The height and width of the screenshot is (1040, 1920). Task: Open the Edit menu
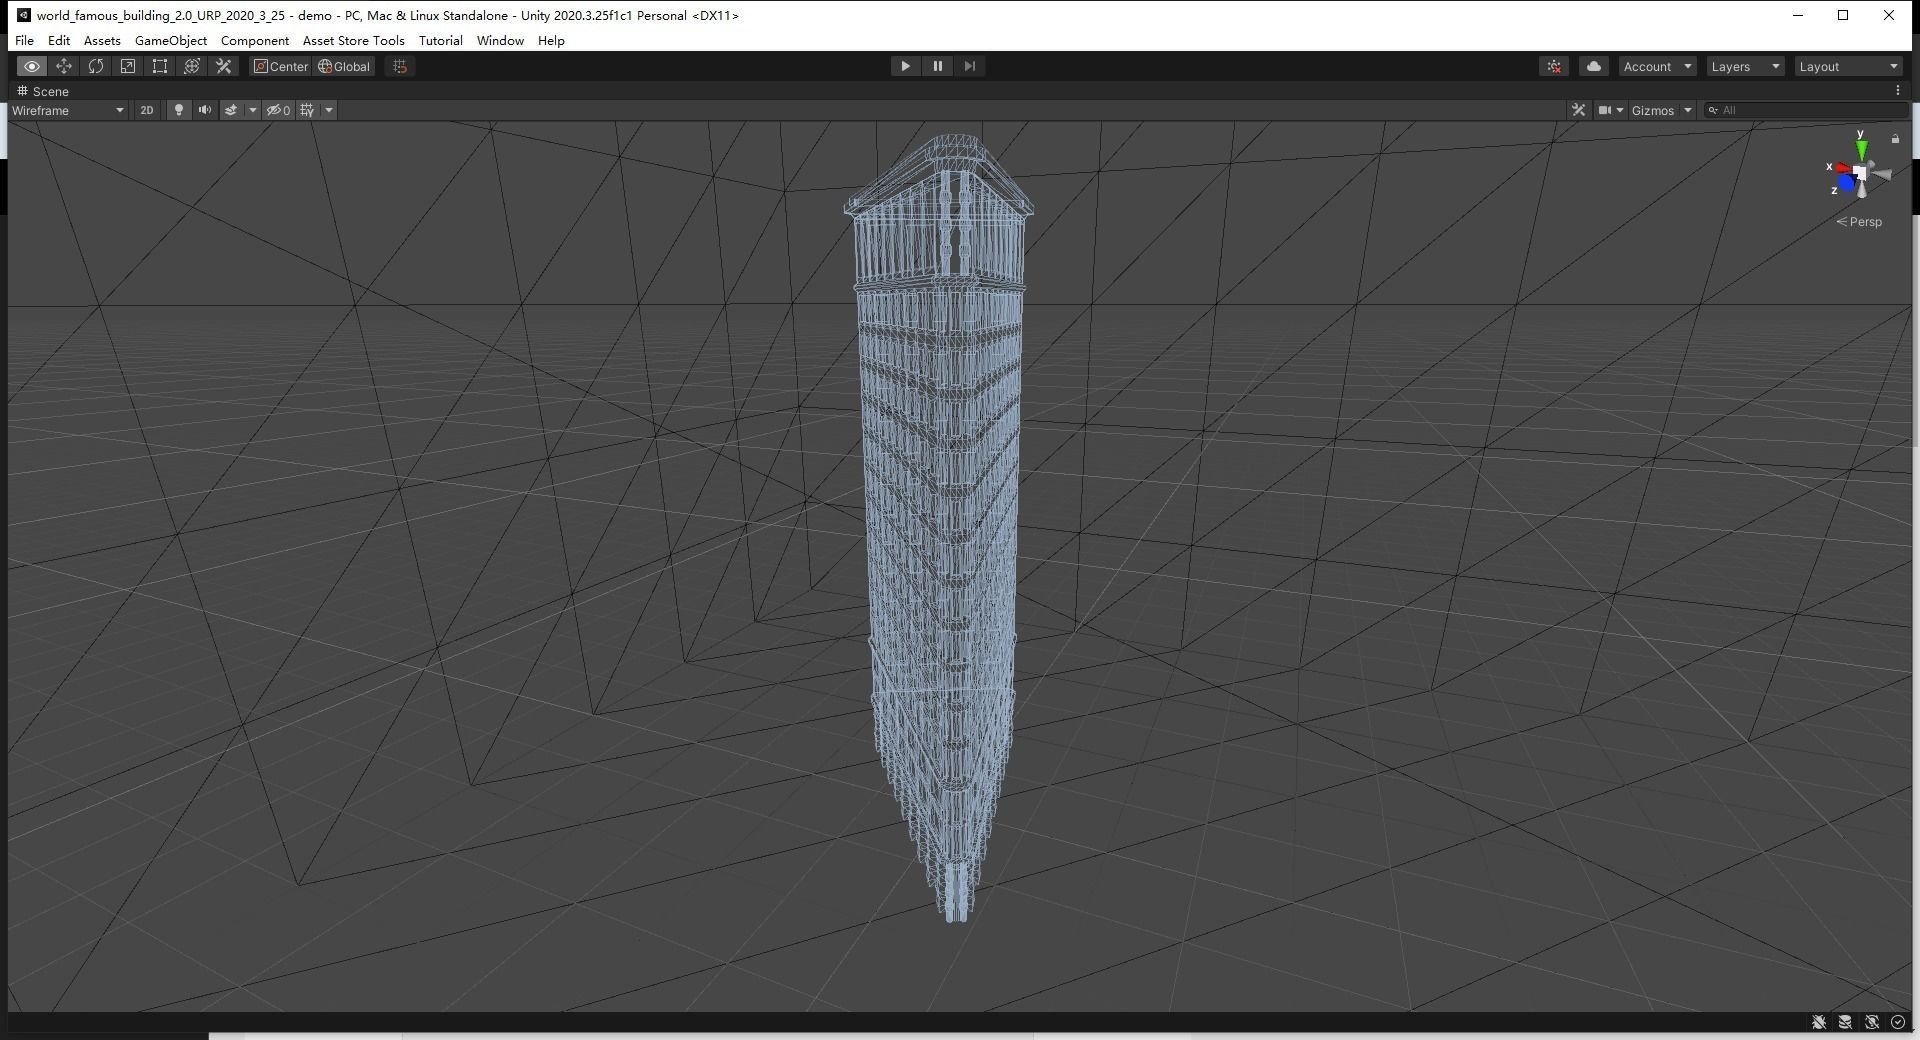click(59, 40)
